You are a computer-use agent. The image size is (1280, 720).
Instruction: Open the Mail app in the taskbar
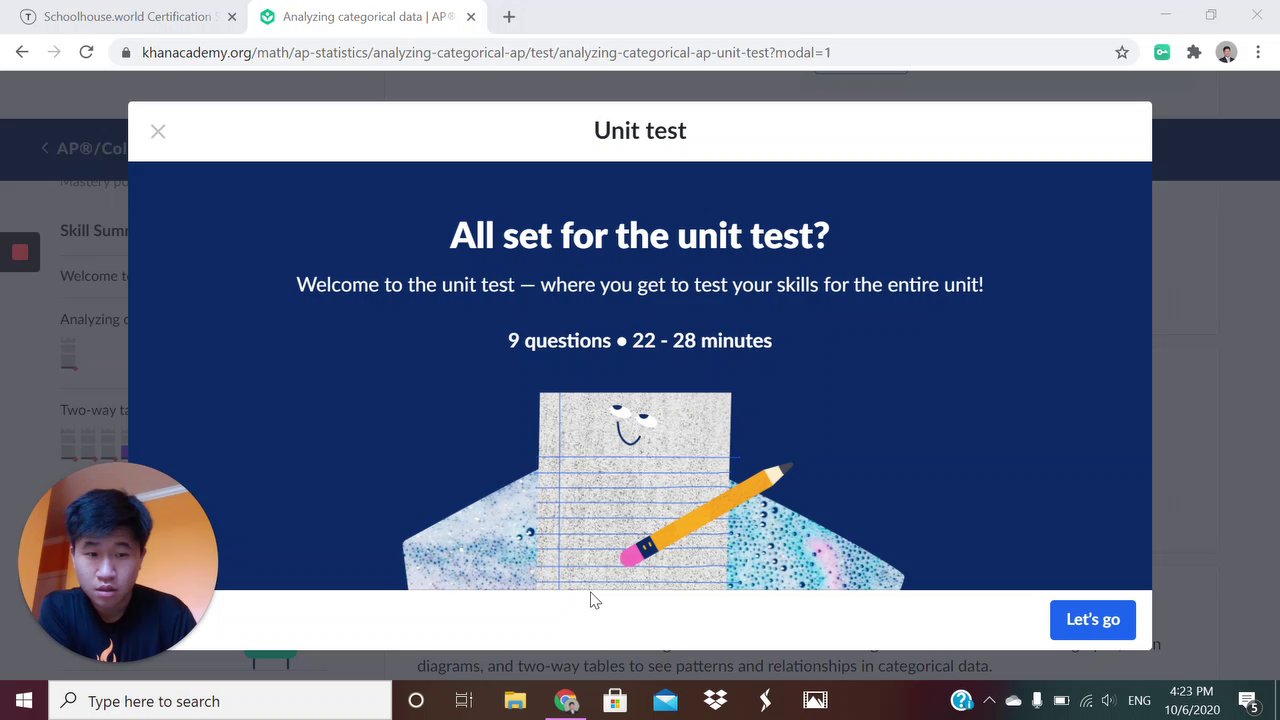tap(665, 701)
